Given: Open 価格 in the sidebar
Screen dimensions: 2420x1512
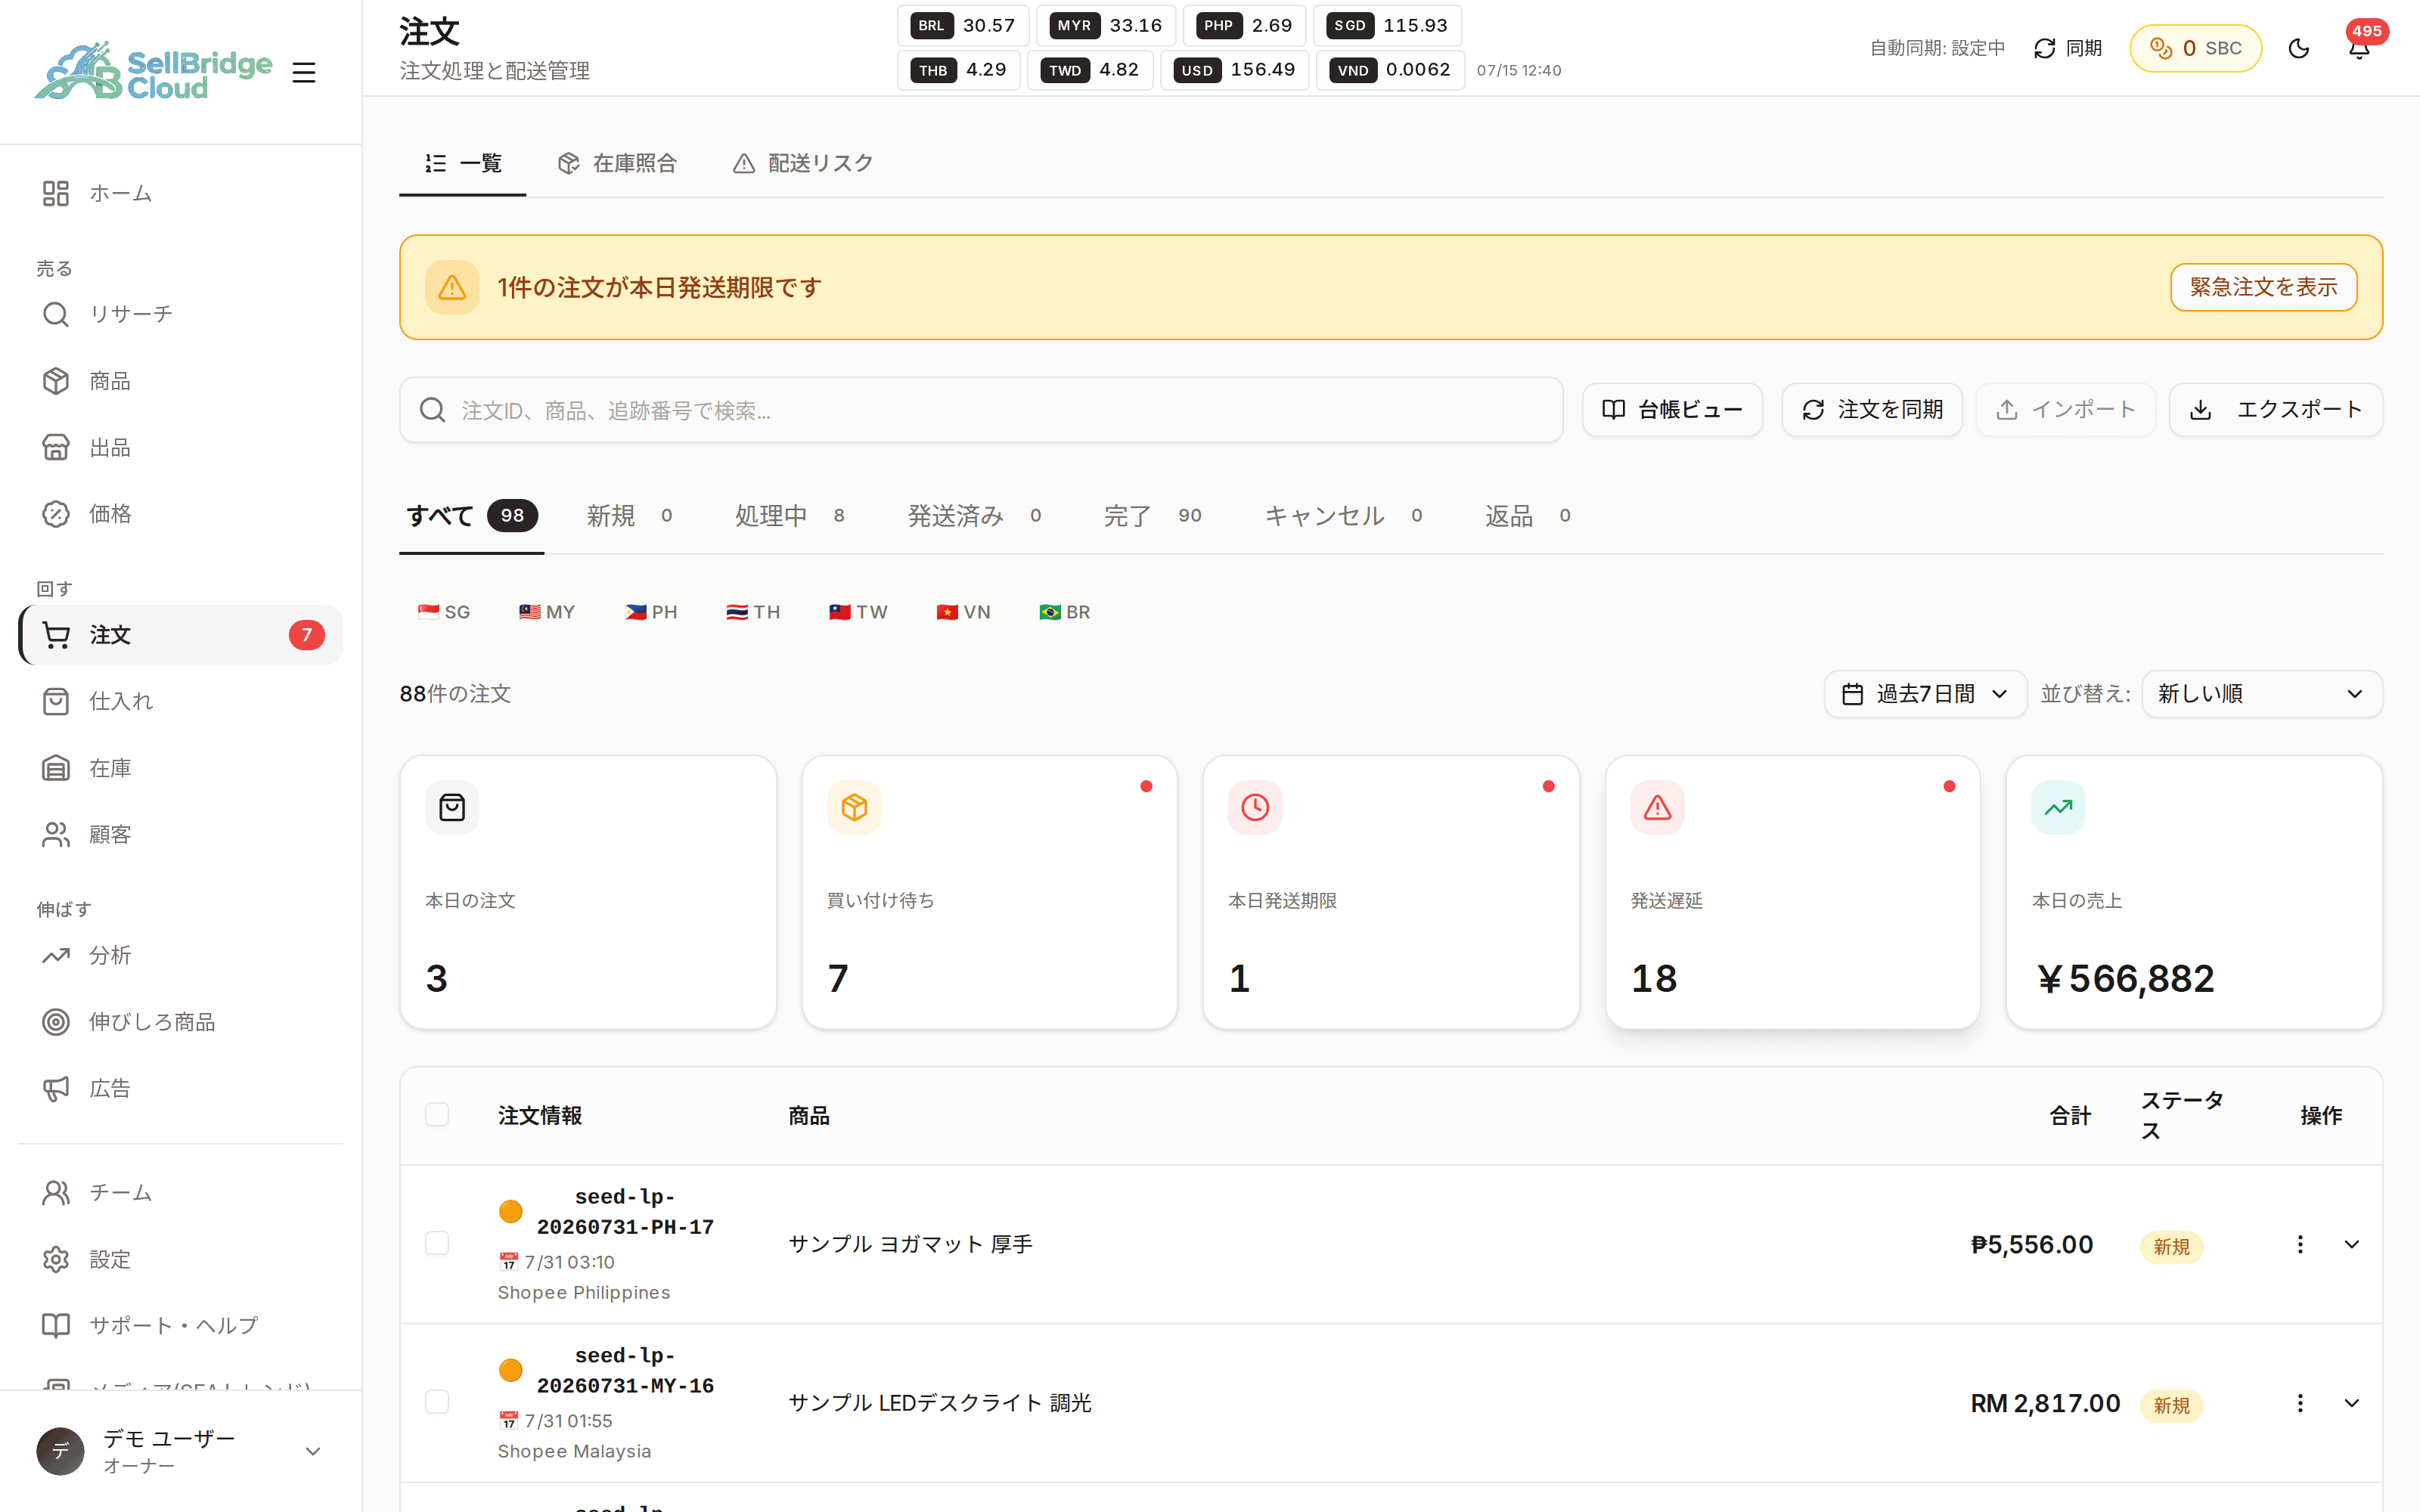Looking at the screenshot, I should click(x=181, y=514).
